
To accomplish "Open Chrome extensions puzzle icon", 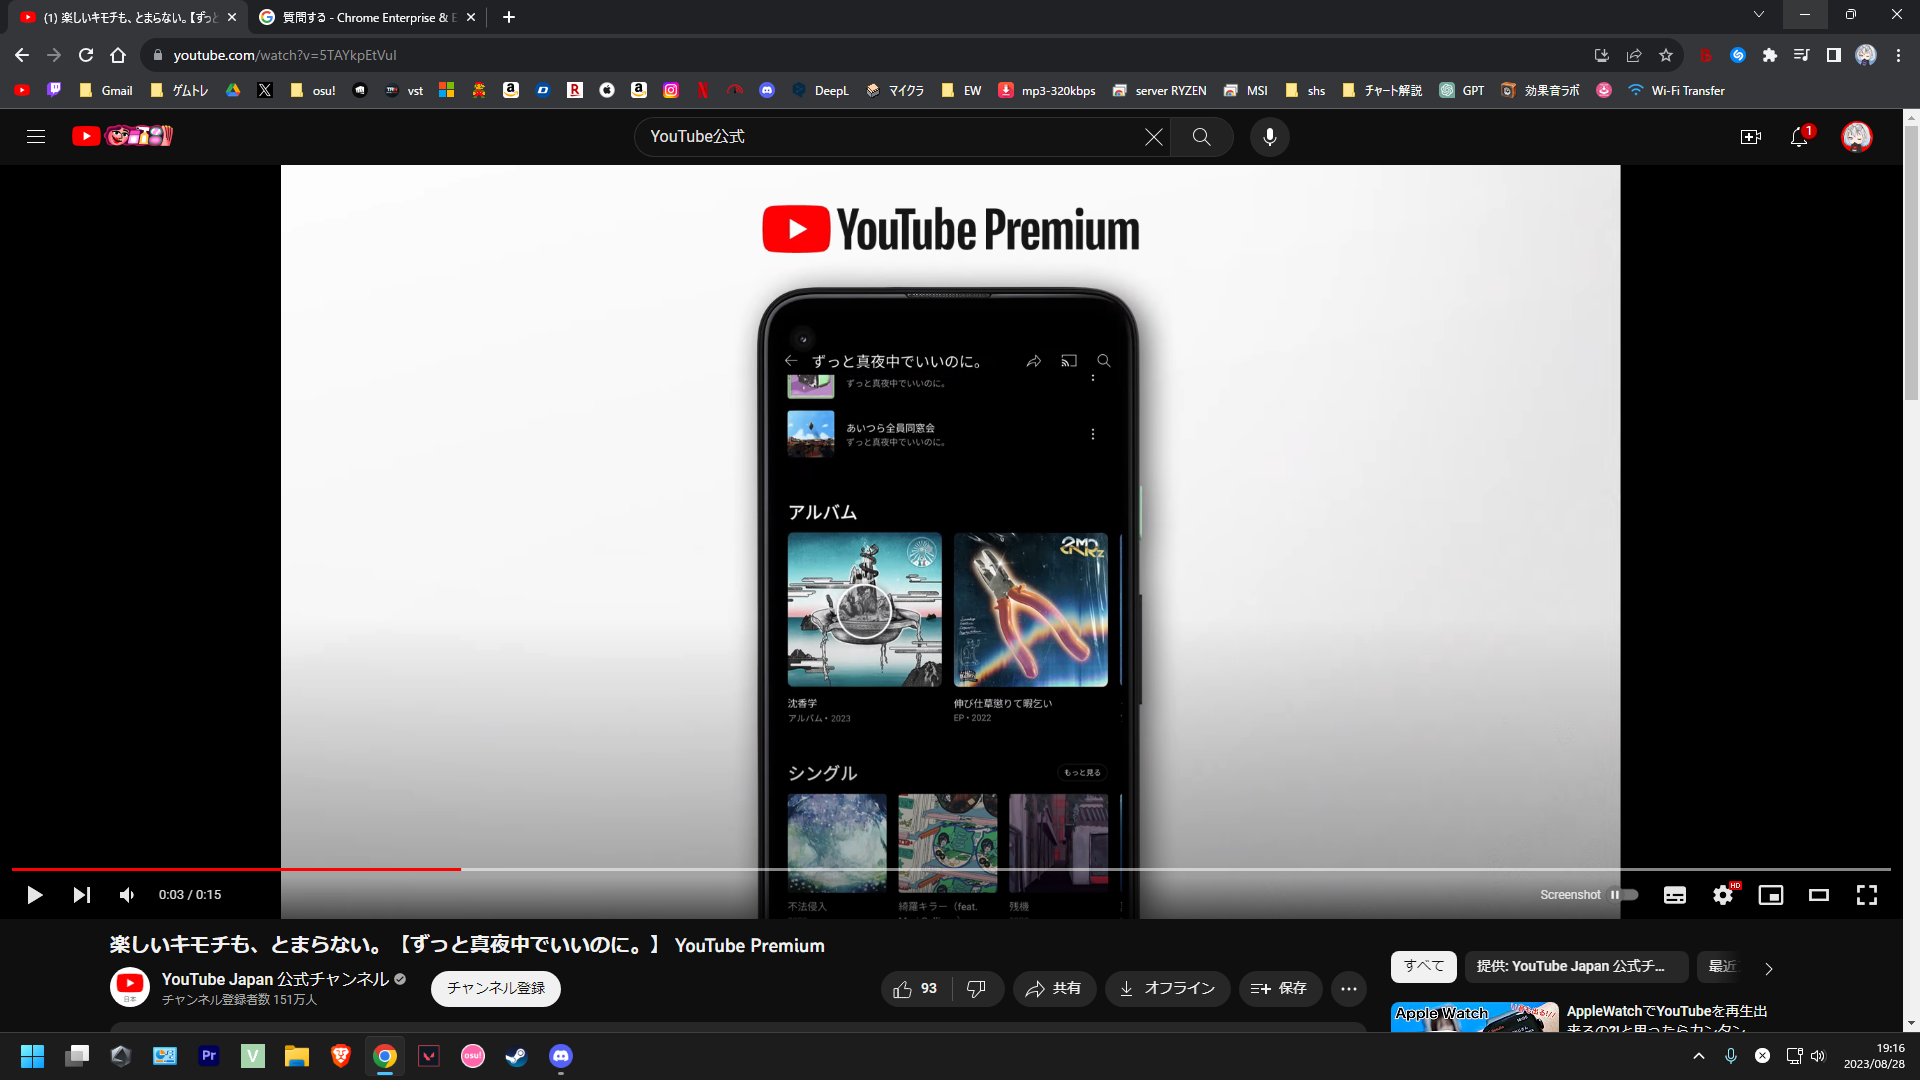I will pos(1770,55).
